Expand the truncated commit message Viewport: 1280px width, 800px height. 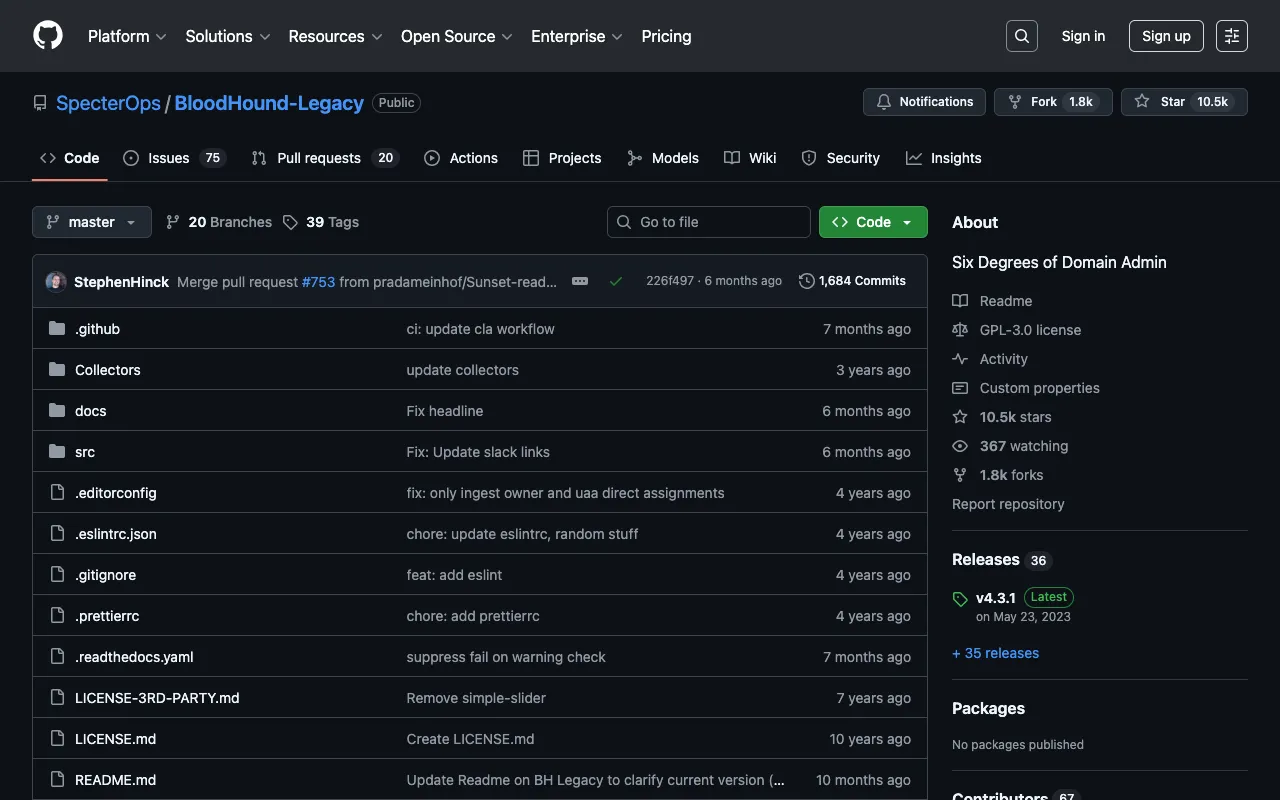point(580,281)
